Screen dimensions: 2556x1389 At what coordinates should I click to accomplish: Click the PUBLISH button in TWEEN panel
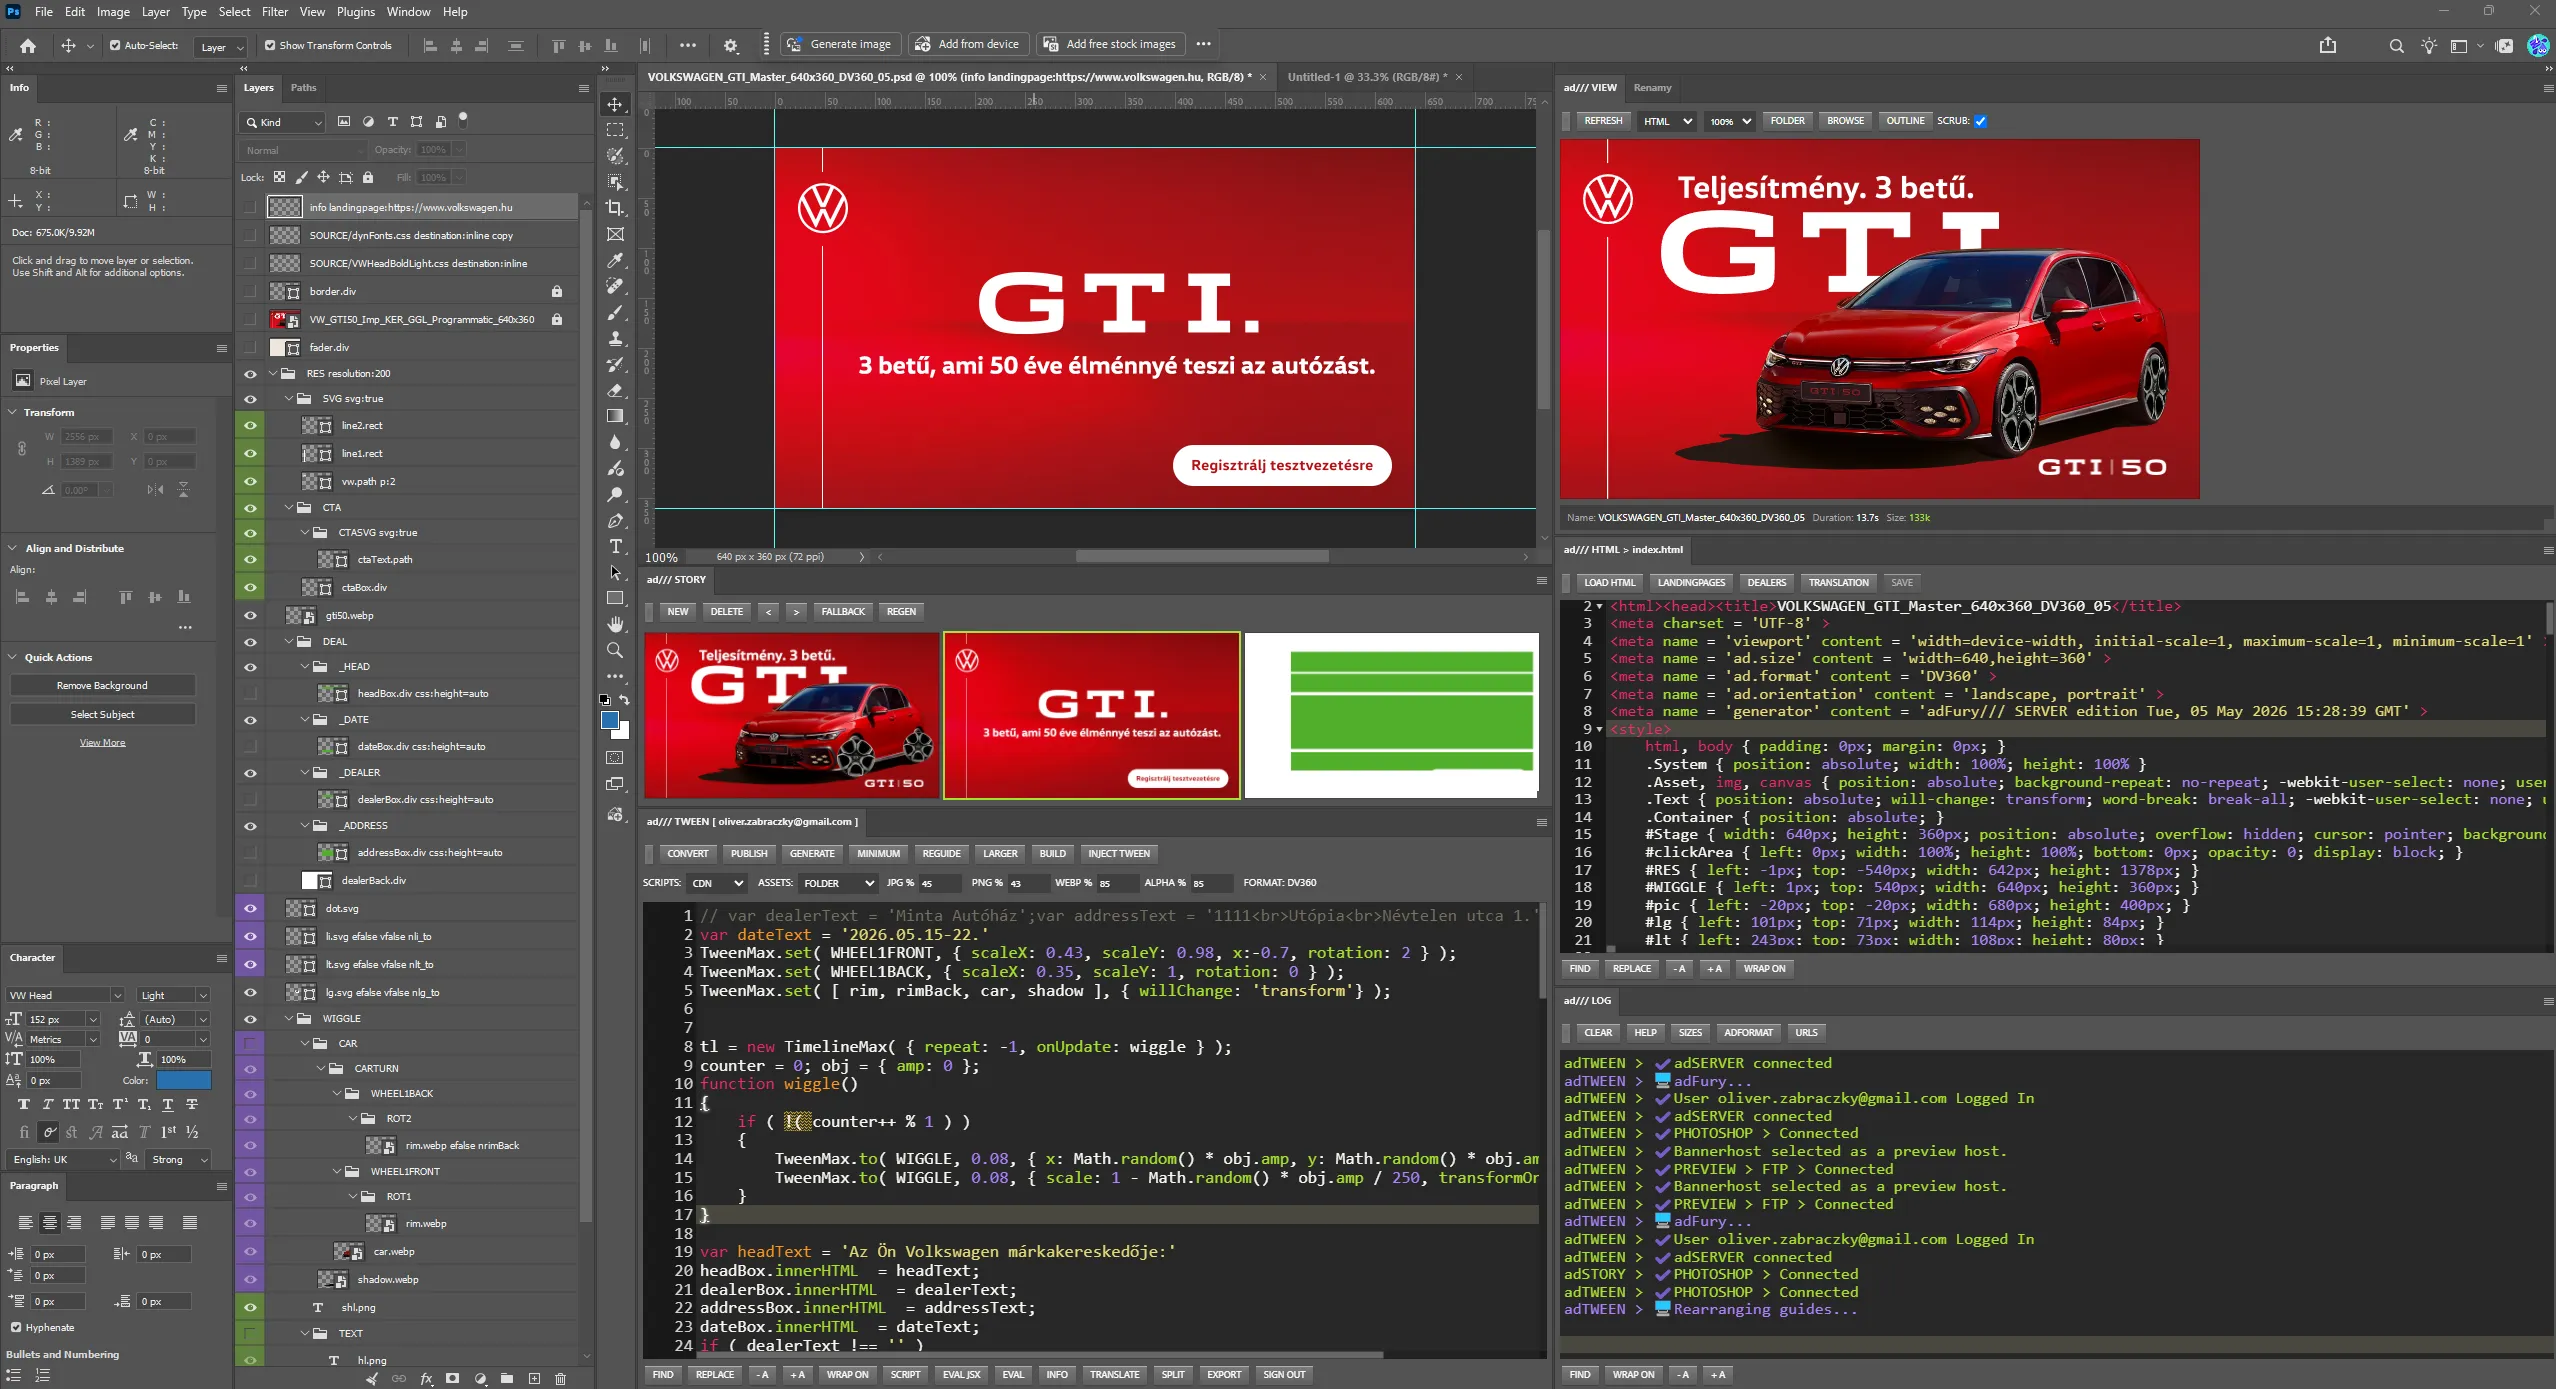tap(749, 854)
